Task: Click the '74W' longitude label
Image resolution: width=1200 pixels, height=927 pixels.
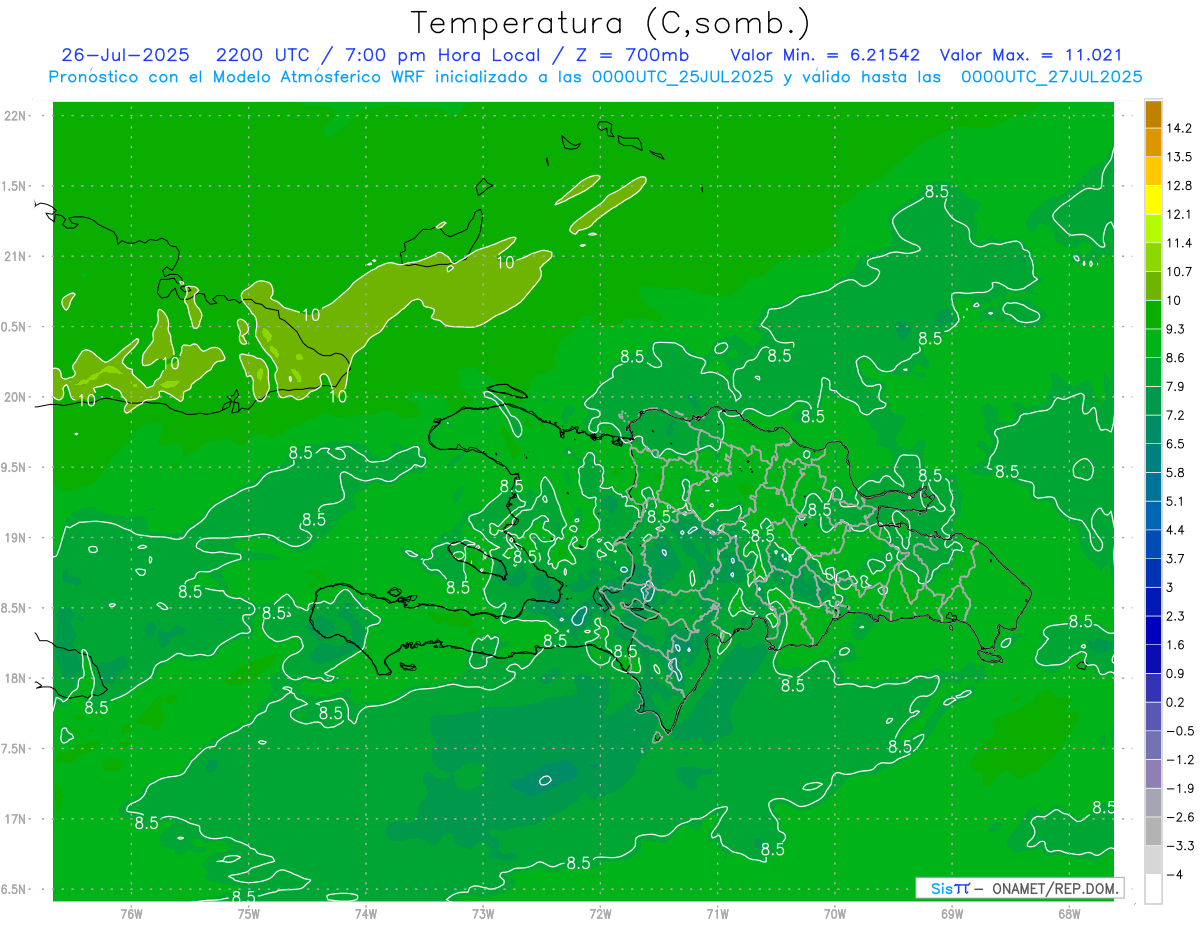Action: (366, 913)
